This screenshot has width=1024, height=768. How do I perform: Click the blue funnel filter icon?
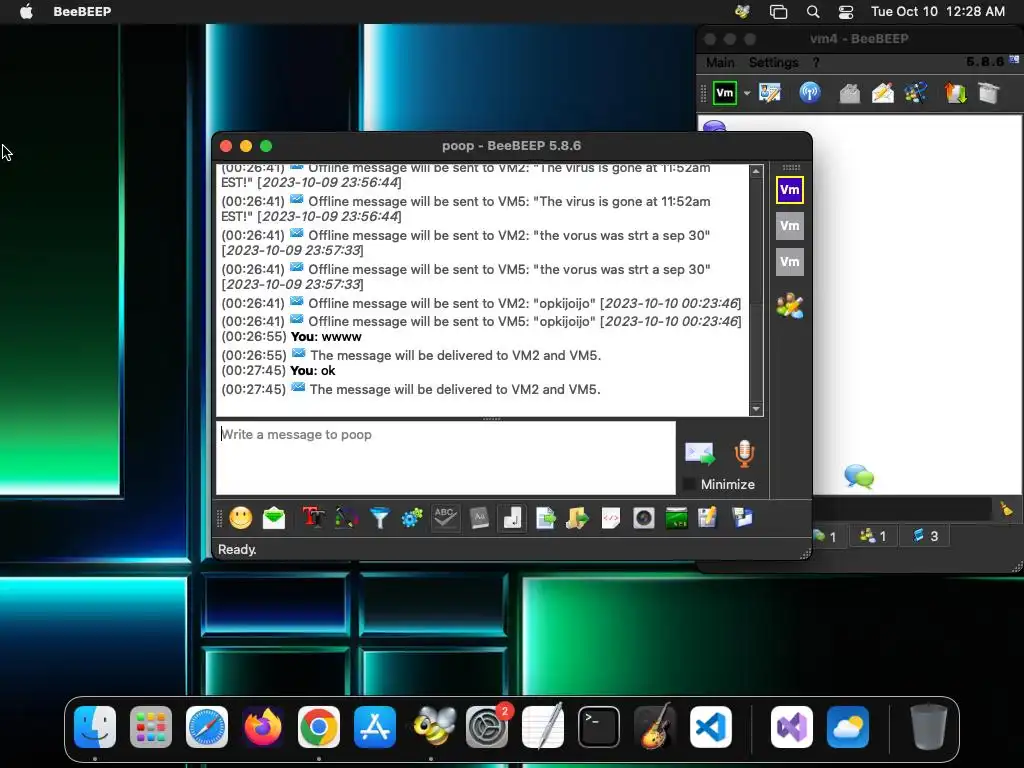click(x=379, y=519)
